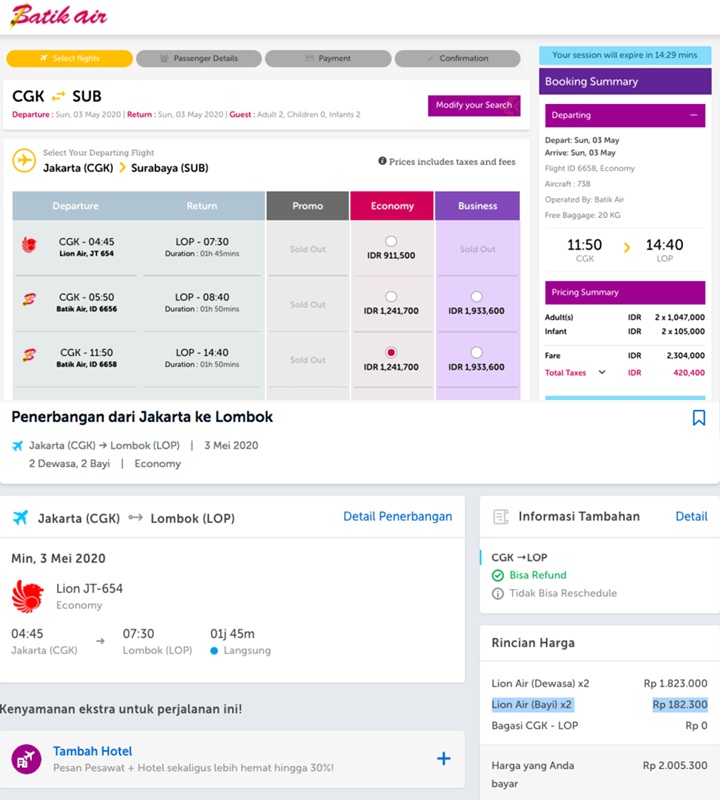
Task: Click the plus icon to add hotel
Action: 443,759
